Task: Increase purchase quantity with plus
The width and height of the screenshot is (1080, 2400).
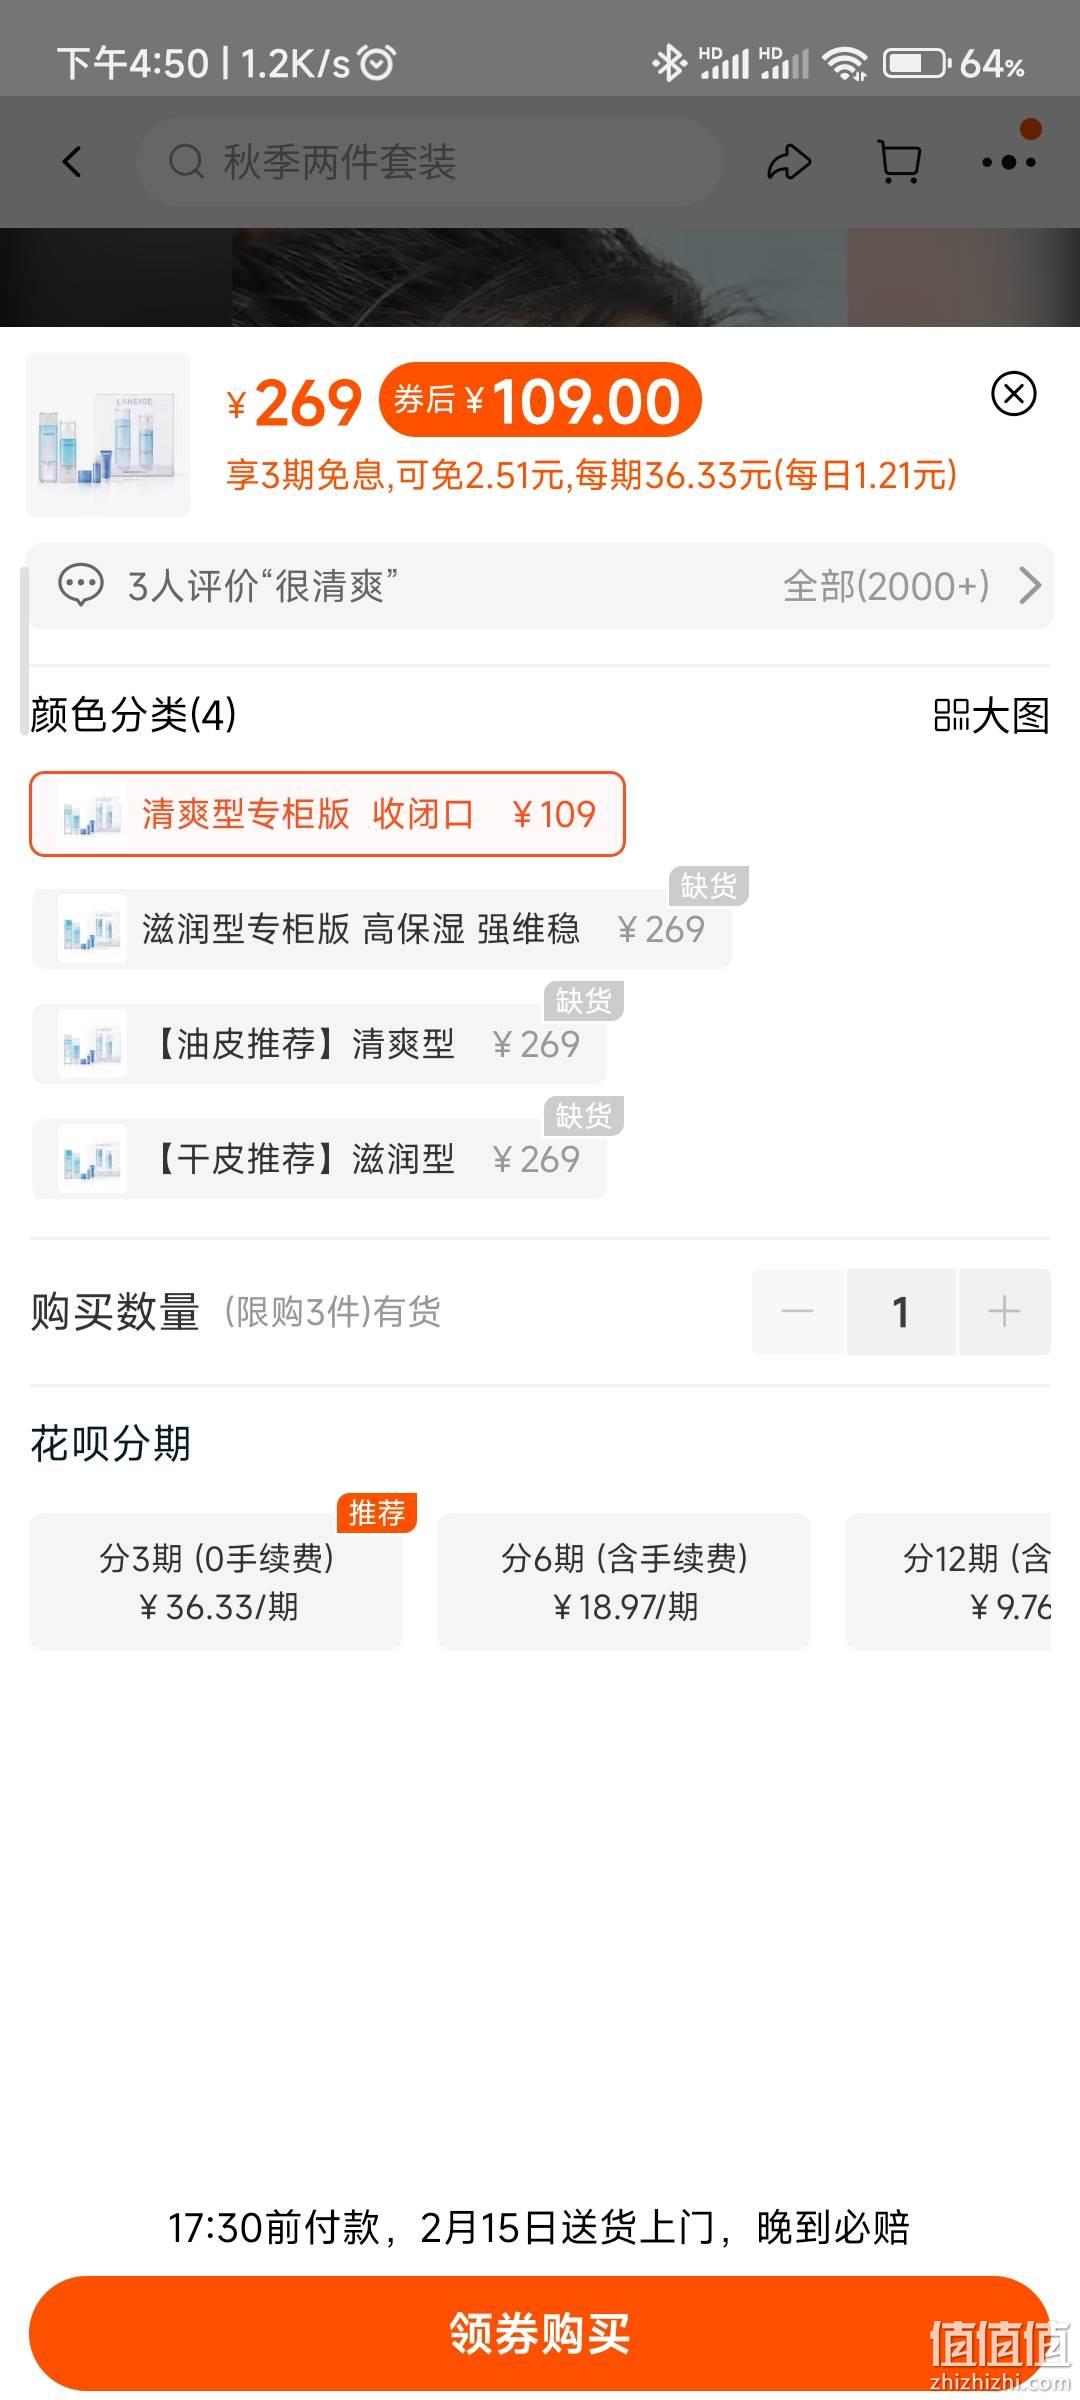Action: click(x=1004, y=1312)
